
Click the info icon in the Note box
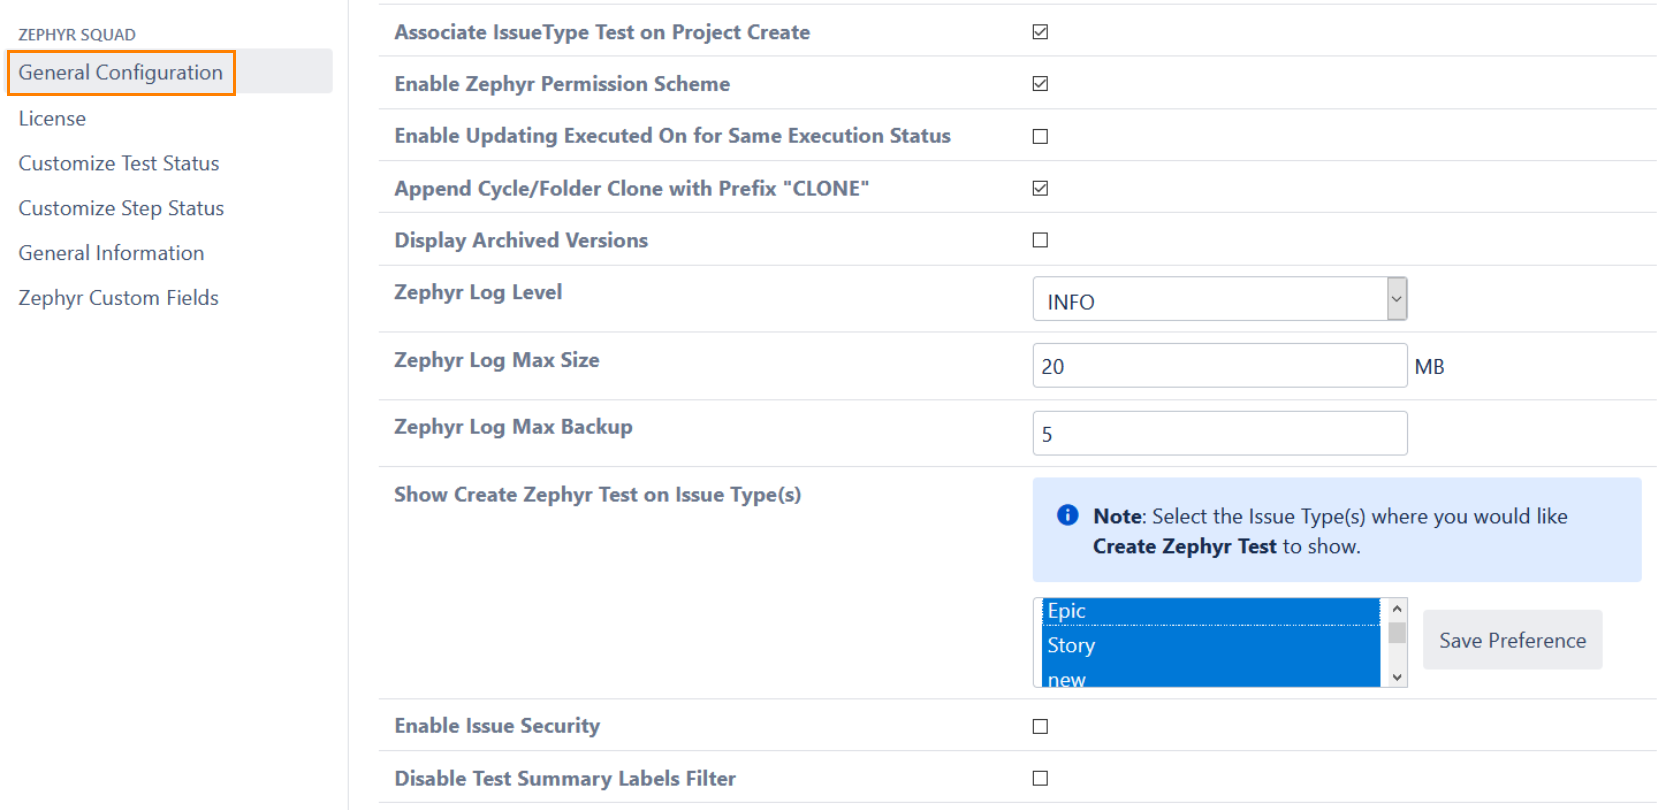click(x=1067, y=515)
